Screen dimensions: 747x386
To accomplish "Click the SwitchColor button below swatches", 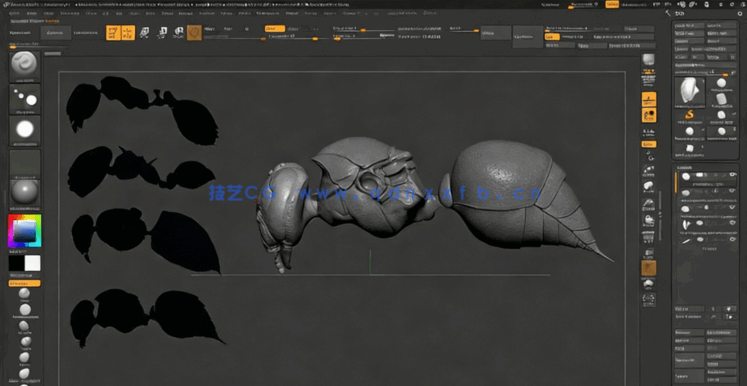I will pos(24,275).
